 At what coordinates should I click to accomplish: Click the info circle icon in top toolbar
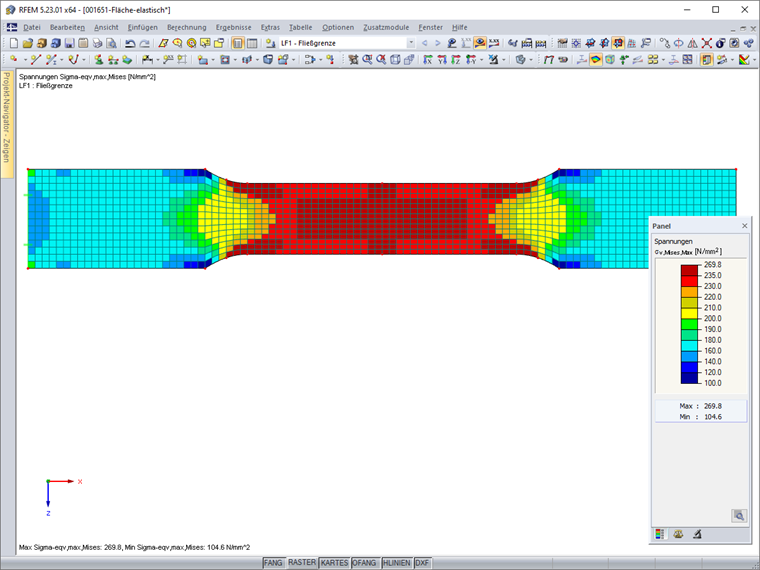click(x=721, y=43)
